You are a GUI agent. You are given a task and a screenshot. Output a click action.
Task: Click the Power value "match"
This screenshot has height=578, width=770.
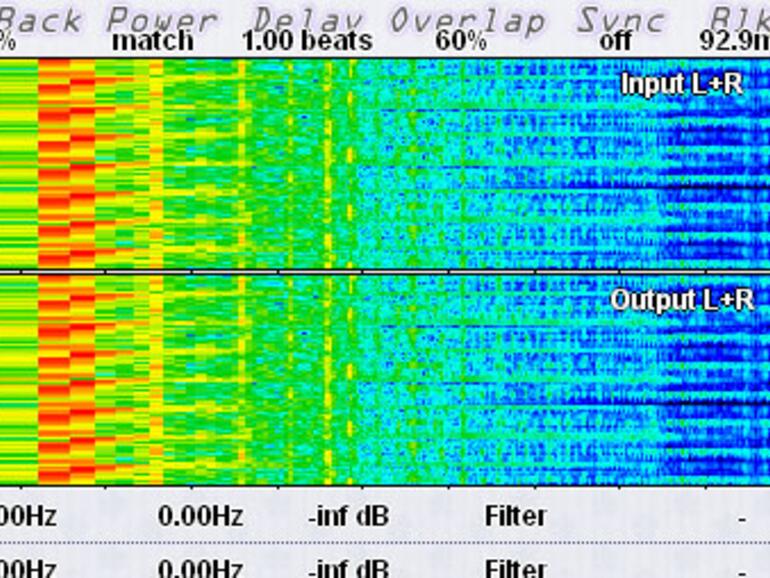pos(153,41)
